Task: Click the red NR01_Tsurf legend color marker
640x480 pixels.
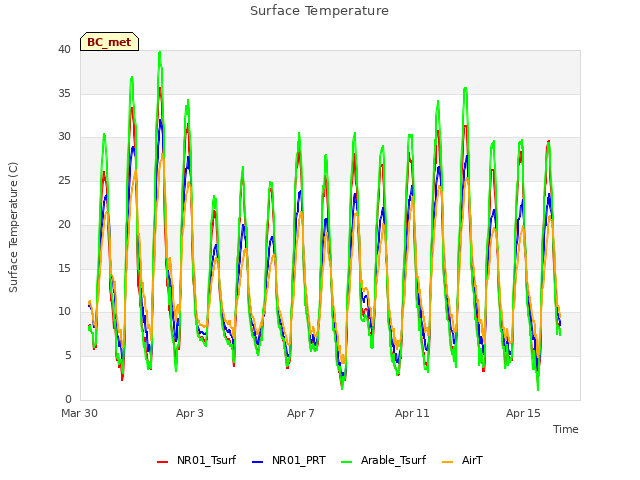Action: point(162,462)
